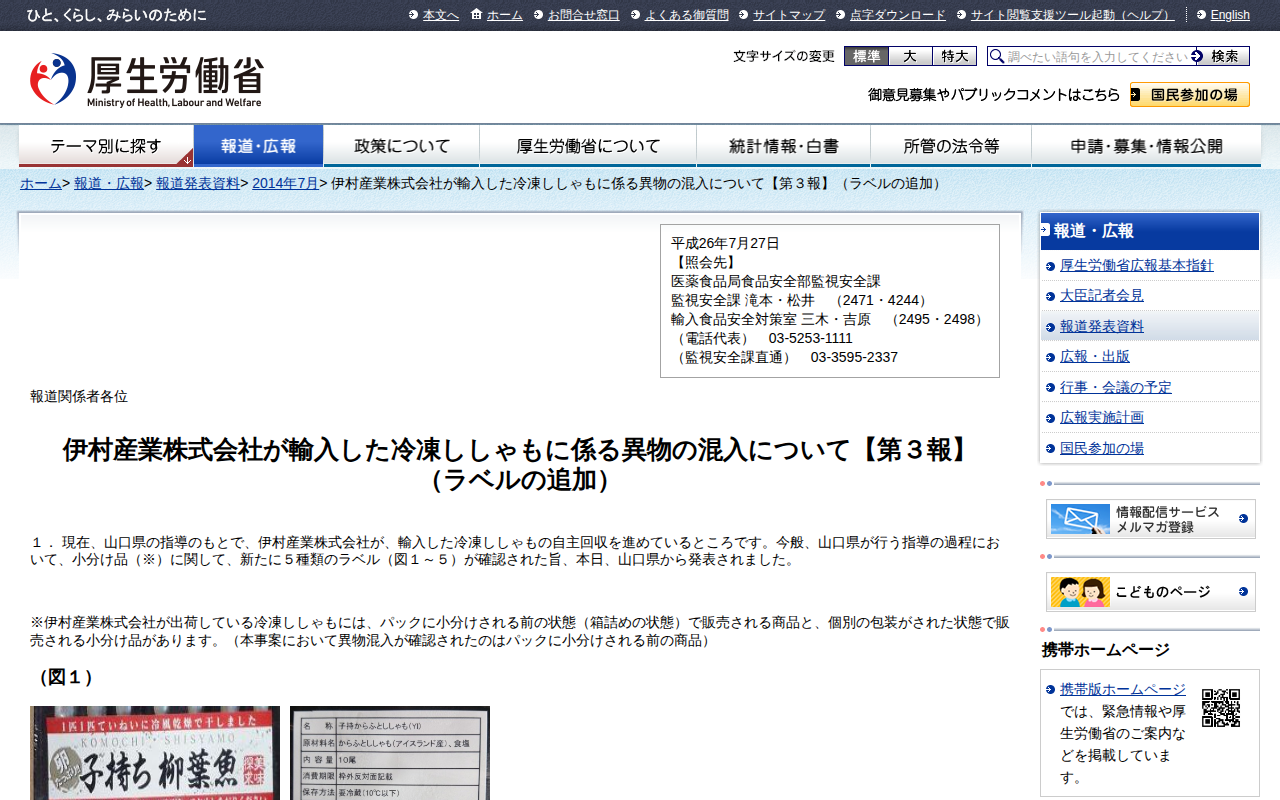Switch to the English site
Viewport: 1280px width, 800px height.
1230,15
